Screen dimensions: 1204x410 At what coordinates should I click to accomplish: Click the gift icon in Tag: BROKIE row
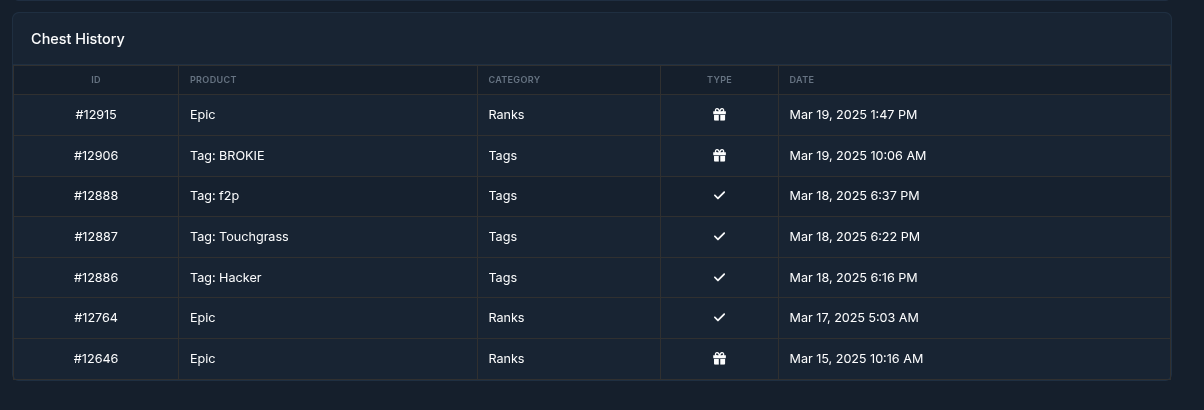[x=719, y=156]
